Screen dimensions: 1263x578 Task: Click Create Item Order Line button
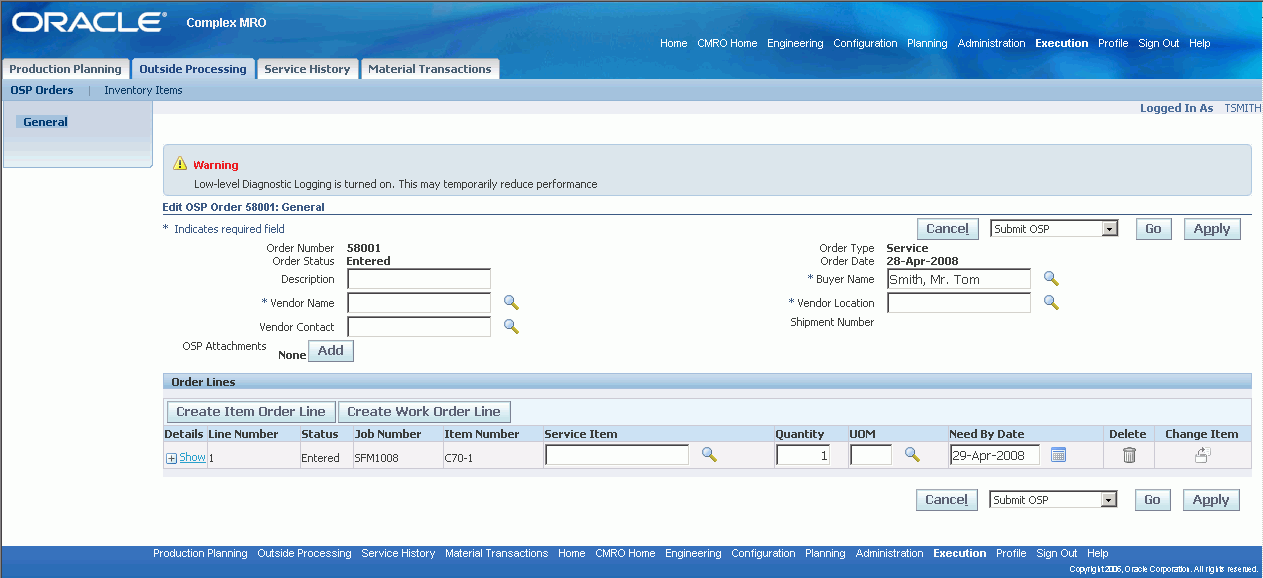pyautogui.click(x=251, y=411)
